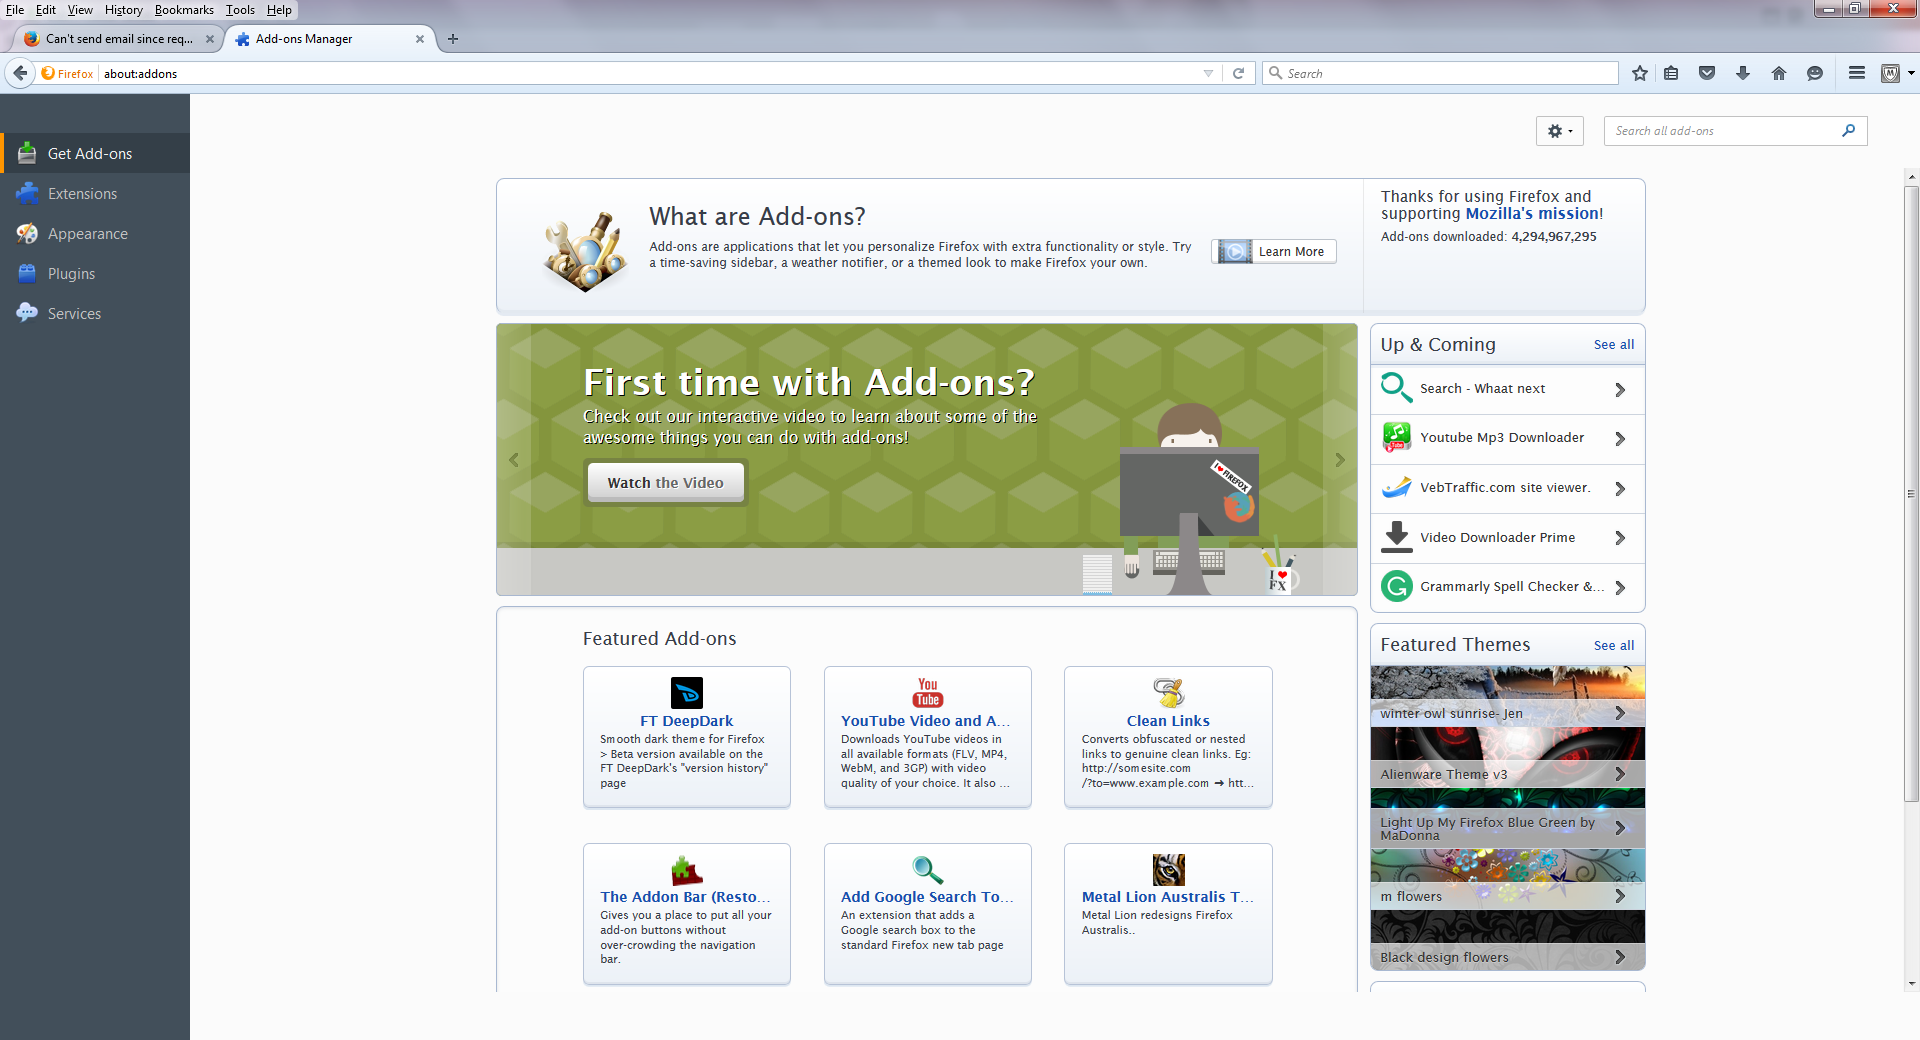Click the magnifier icon in the browser search bar

pos(1275,73)
